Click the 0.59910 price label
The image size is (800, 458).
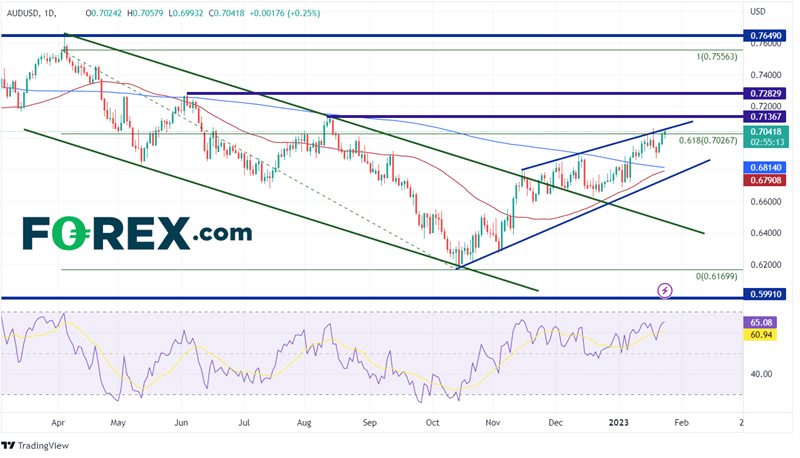(765, 294)
